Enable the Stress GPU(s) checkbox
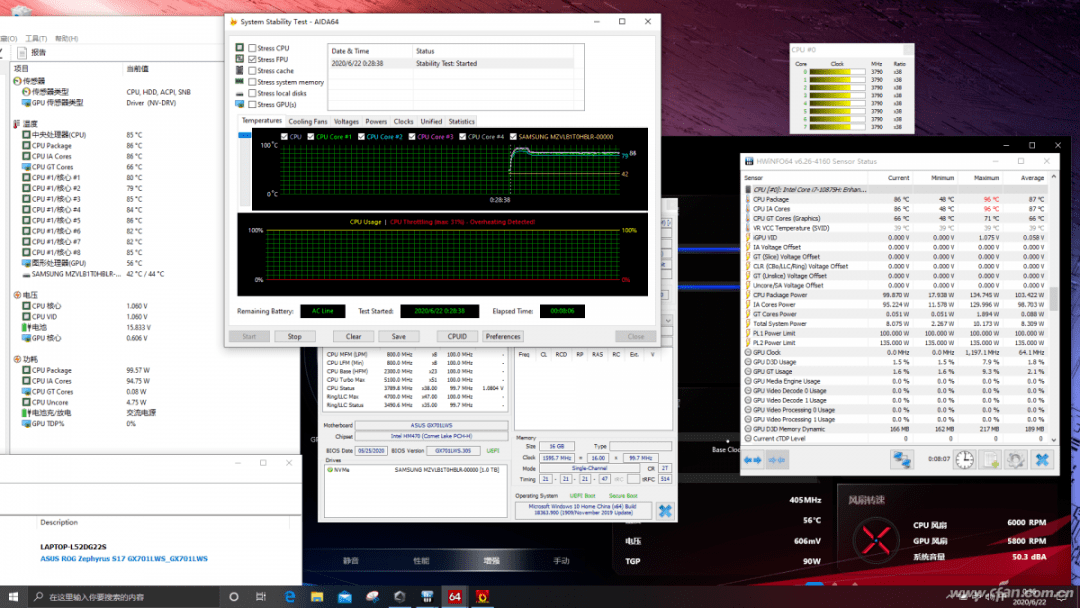 [253, 104]
